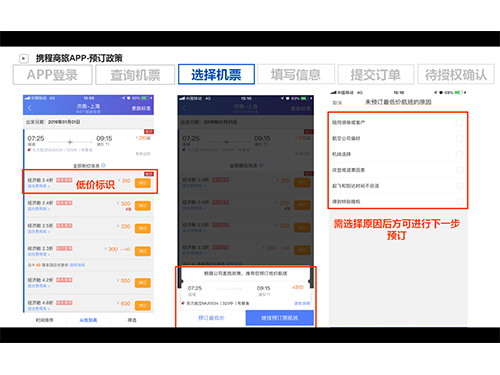
Task: Open the 筛选 filter option in bottom bar
Action: pyautogui.click(x=132, y=320)
